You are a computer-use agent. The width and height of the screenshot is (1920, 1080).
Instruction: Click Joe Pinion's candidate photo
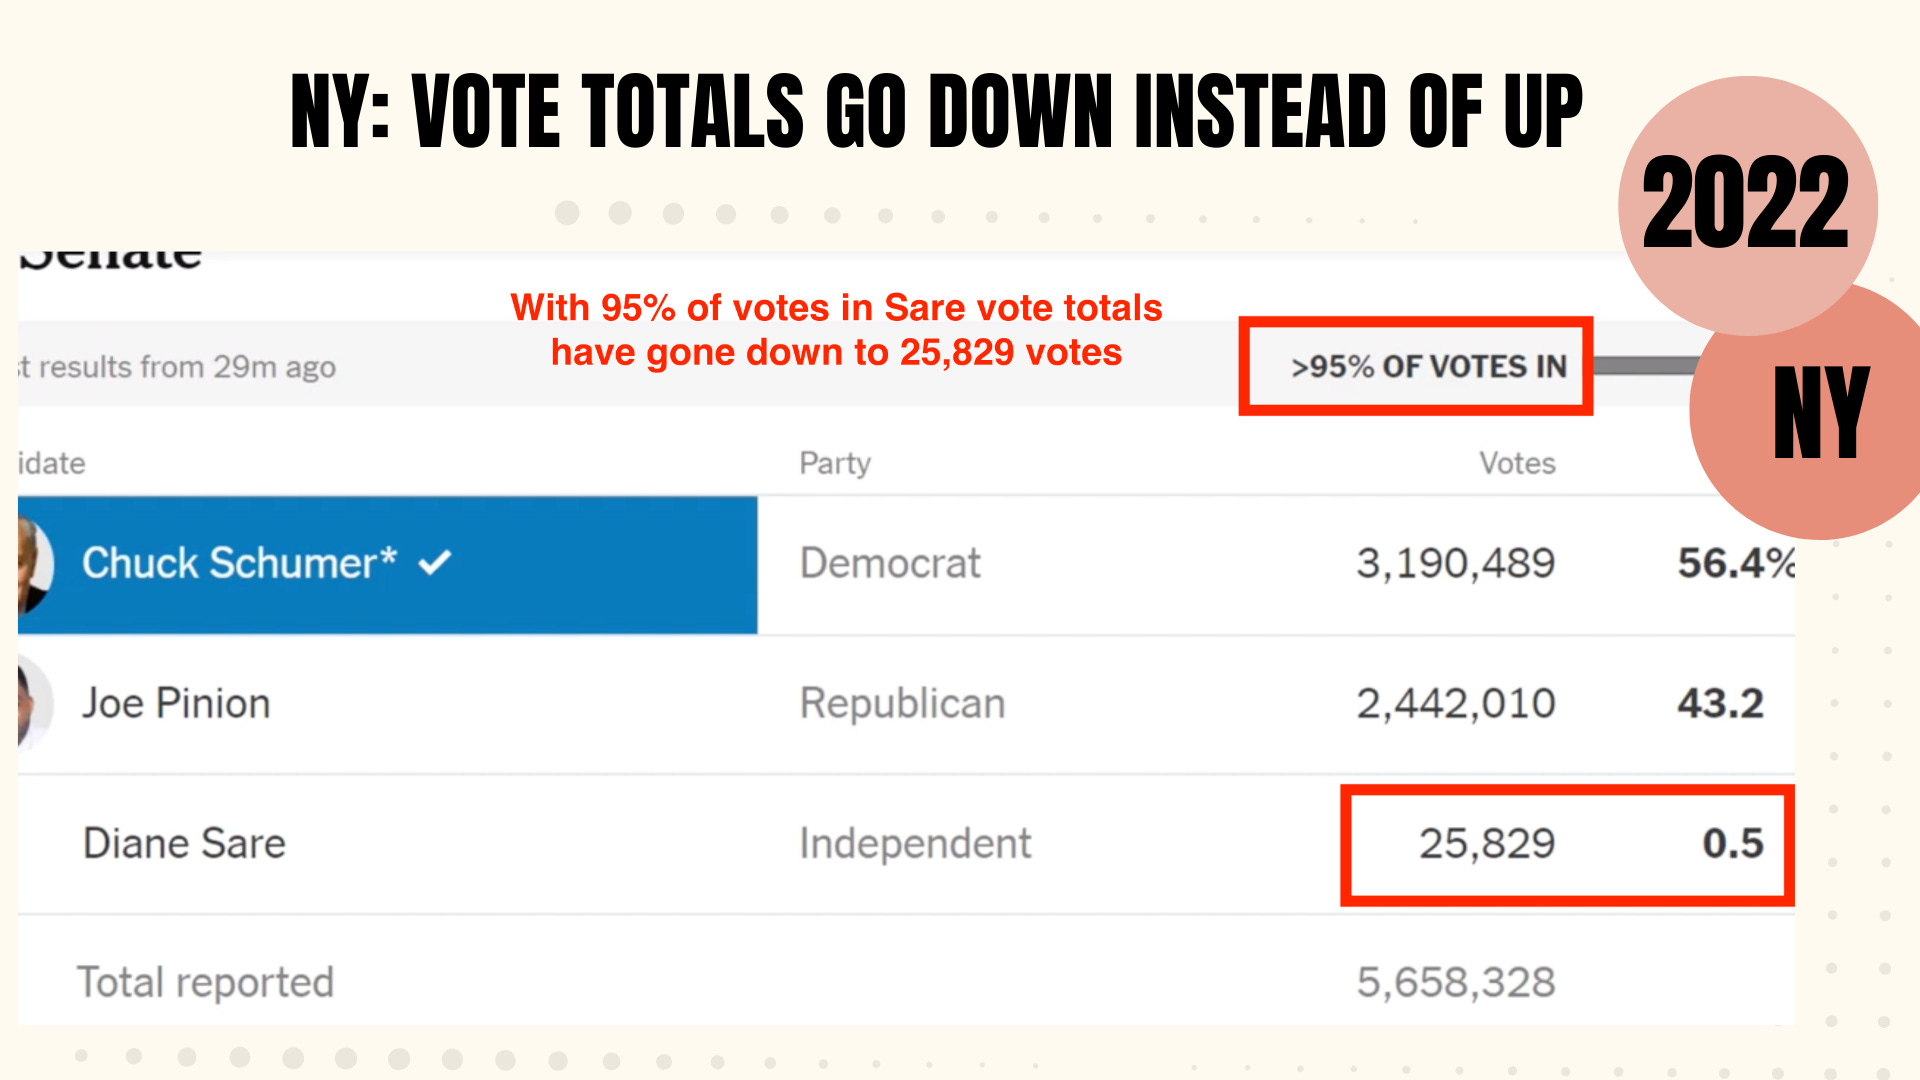point(34,704)
